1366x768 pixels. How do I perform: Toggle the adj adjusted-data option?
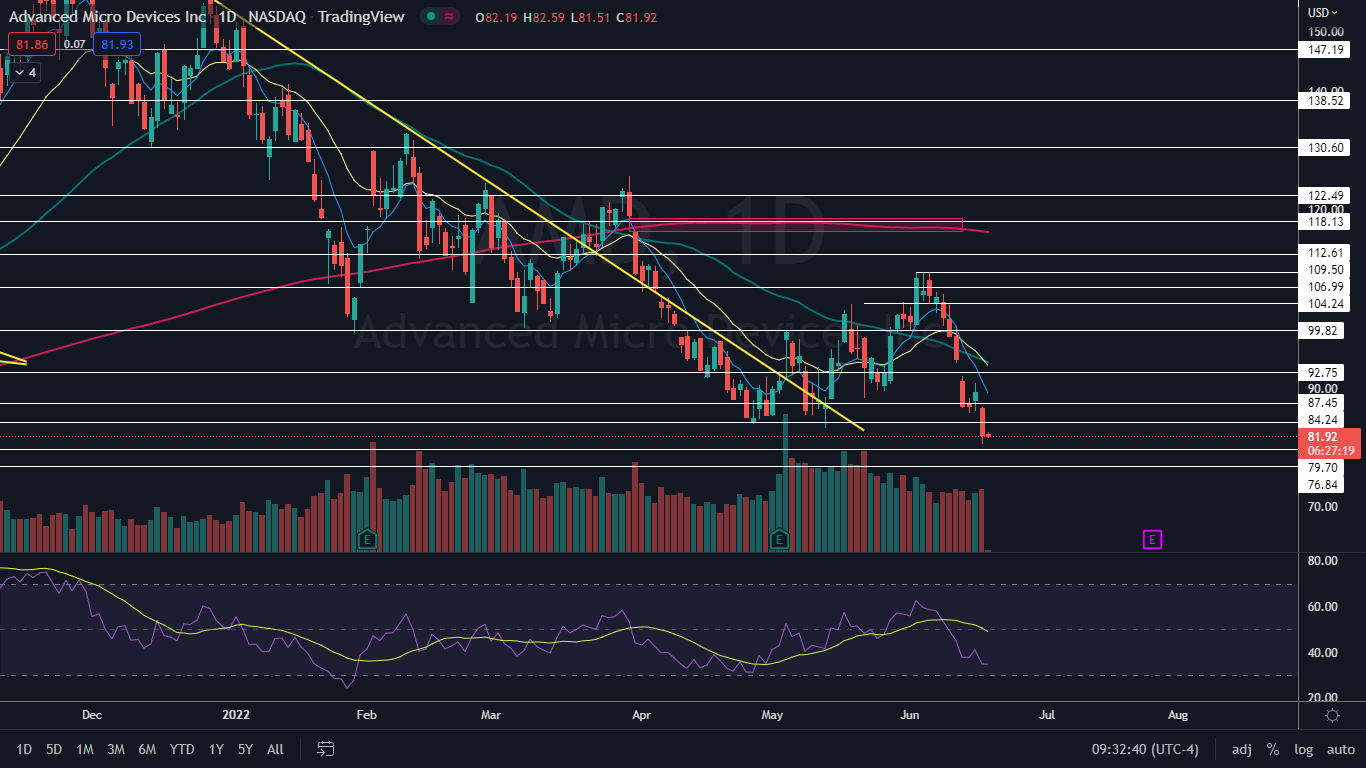pos(1241,749)
